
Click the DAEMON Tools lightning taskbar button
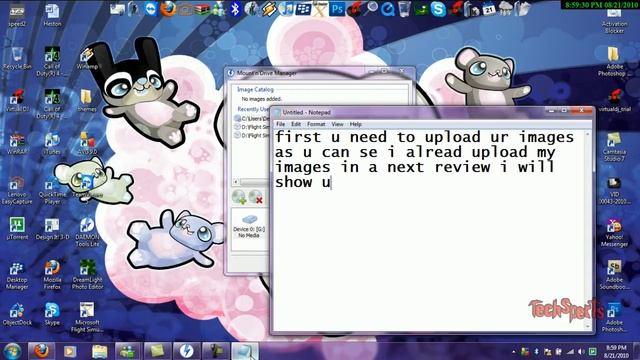click(187, 351)
